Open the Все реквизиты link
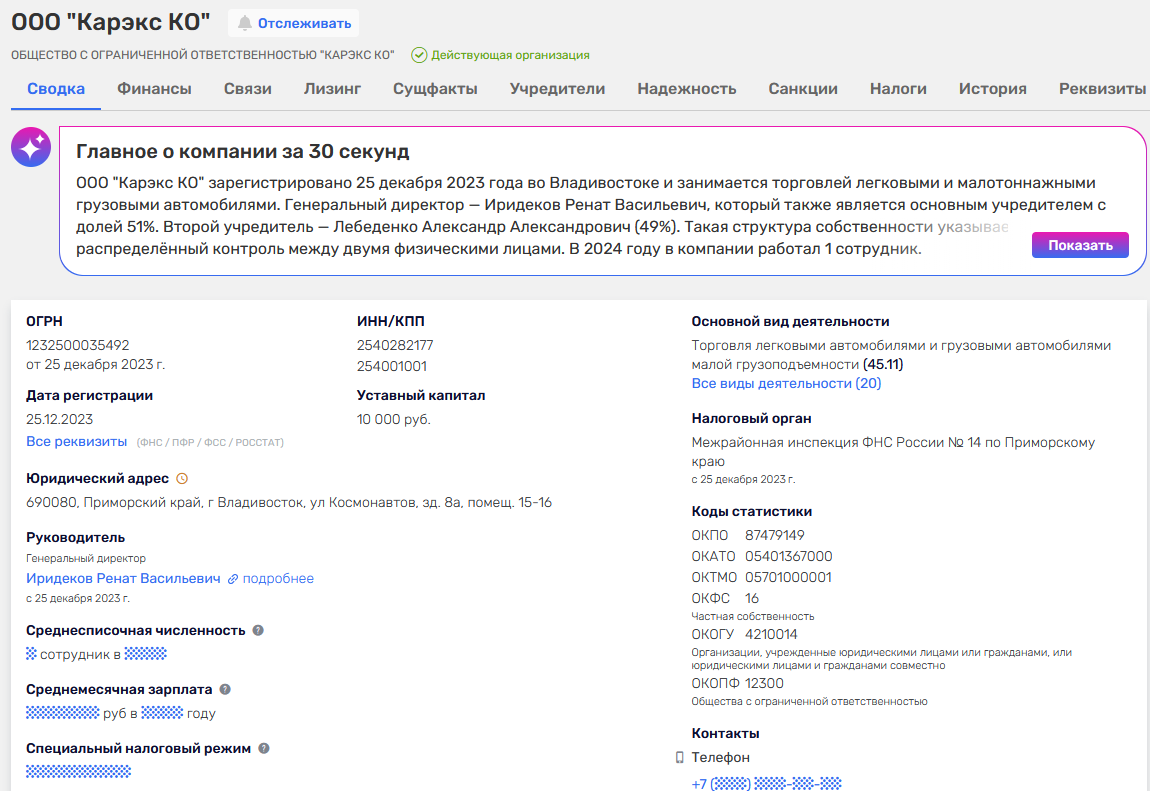Image resolution: width=1150 pixels, height=791 pixels. click(x=77, y=441)
